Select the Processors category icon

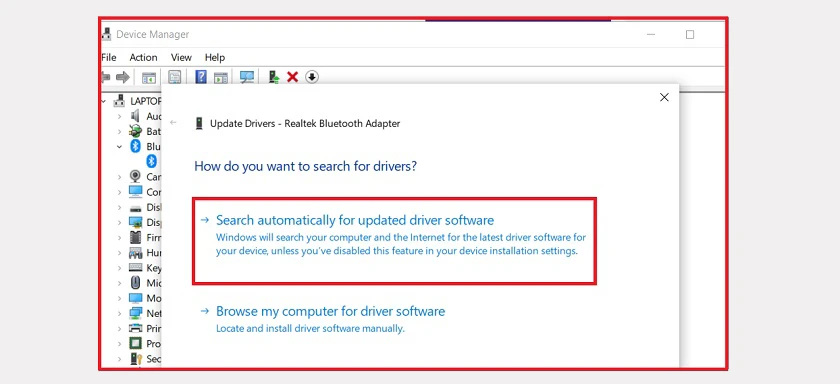click(x=136, y=343)
